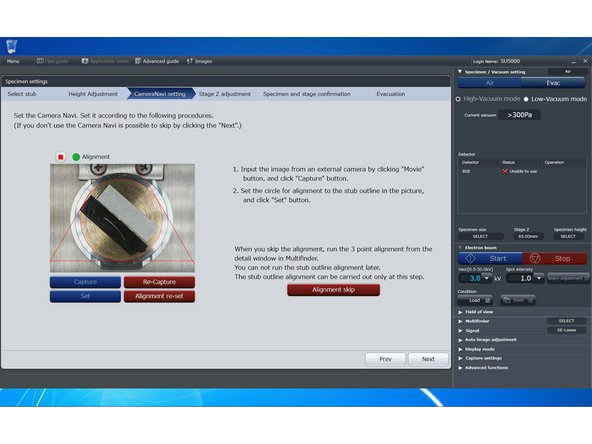
Task: Select the CameraNavi setting step
Action: click(x=160, y=94)
